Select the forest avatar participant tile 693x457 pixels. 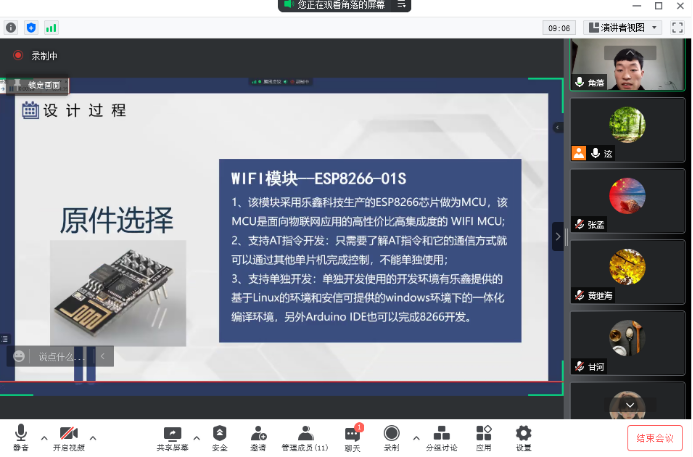pos(628,130)
